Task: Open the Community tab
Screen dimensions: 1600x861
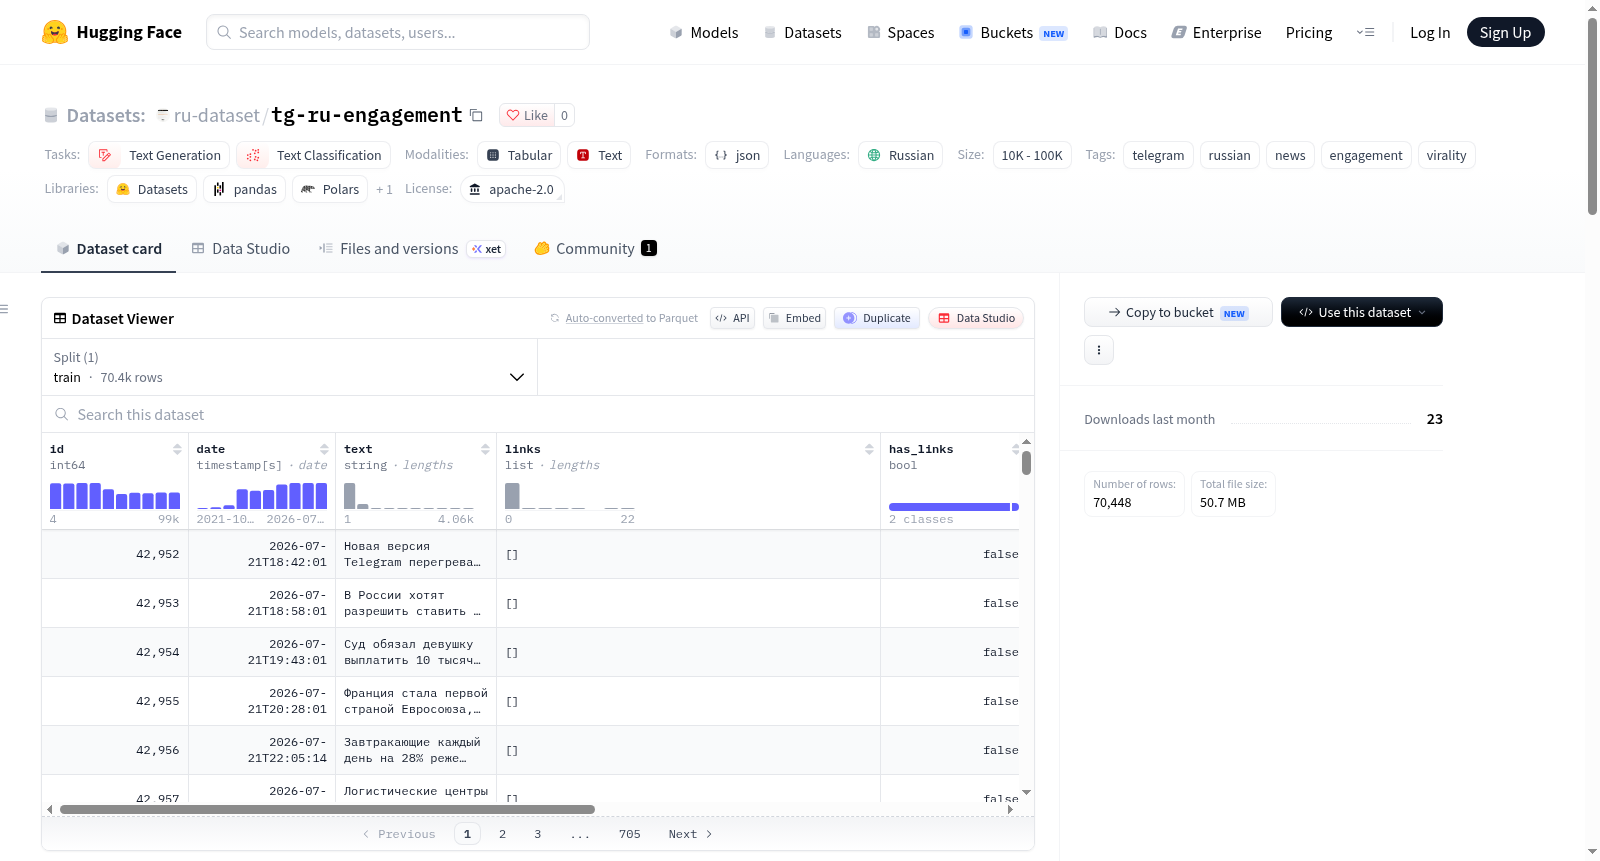Action: click(x=595, y=249)
